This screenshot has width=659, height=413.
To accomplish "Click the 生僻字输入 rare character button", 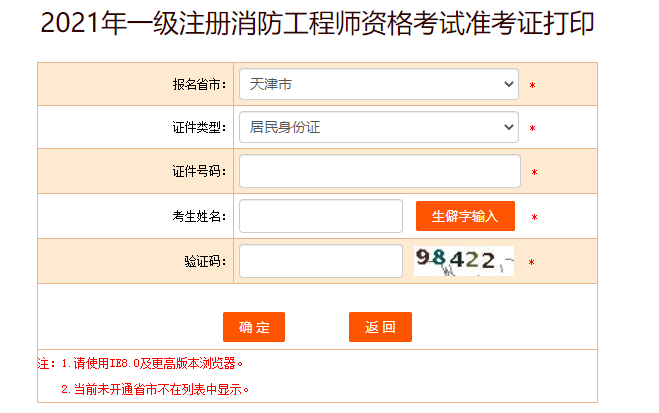I will (465, 216).
